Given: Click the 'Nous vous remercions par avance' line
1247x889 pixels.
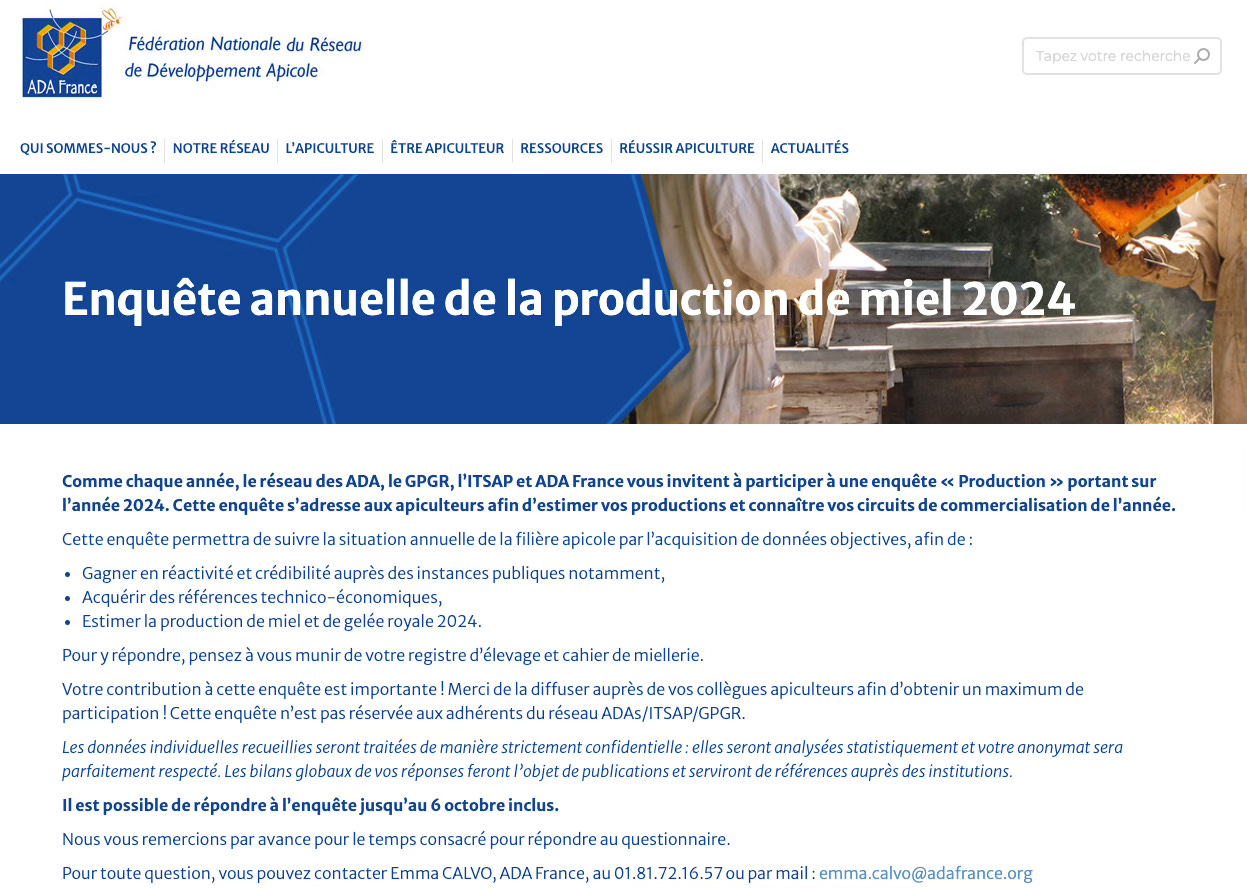Looking at the screenshot, I should coord(396,839).
